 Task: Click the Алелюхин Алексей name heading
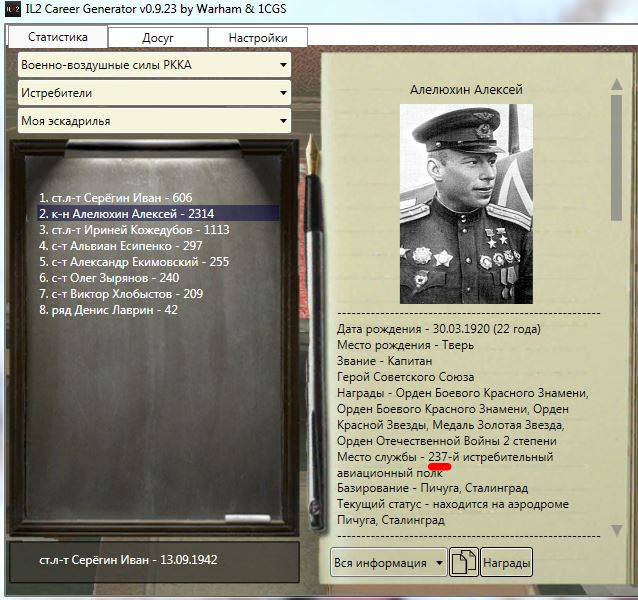coord(466,89)
